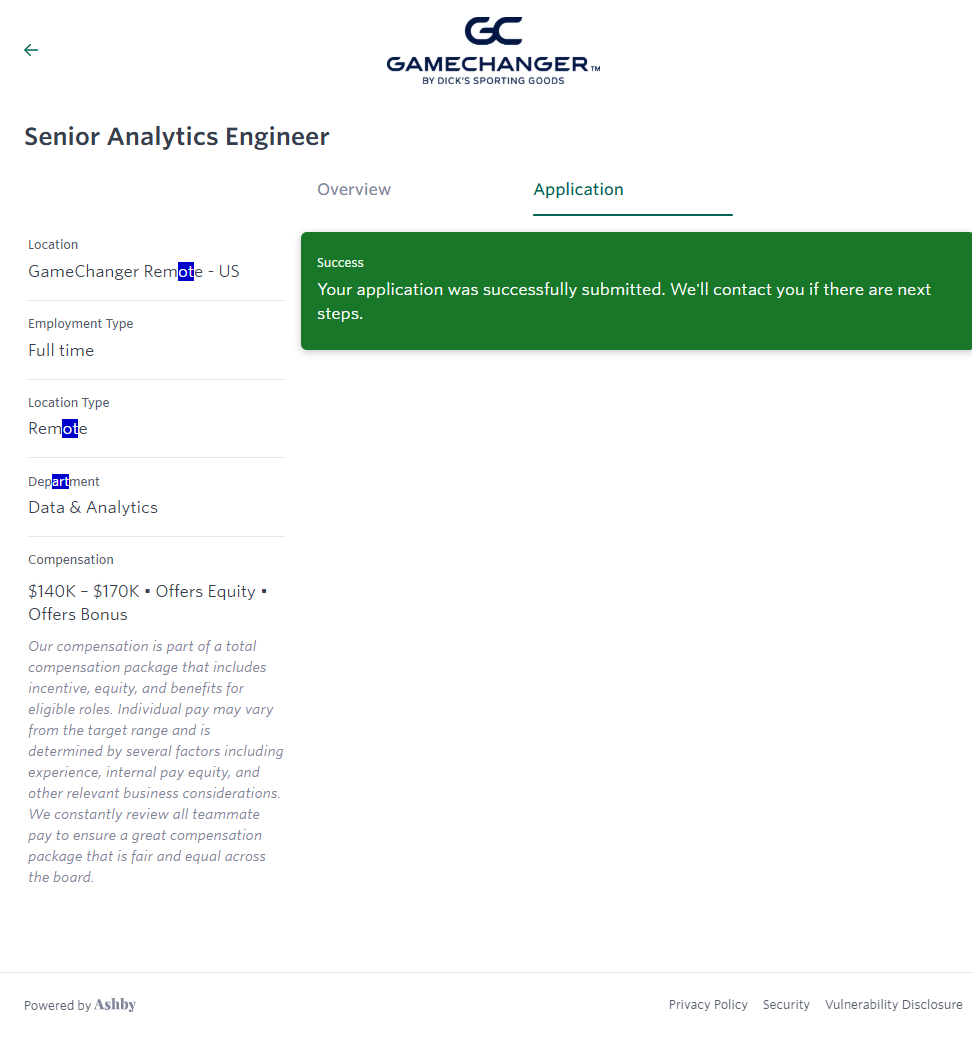Click the application submitted confirmation message
Viewport: 972px width, 1039px height.
(x=623, y=301)
